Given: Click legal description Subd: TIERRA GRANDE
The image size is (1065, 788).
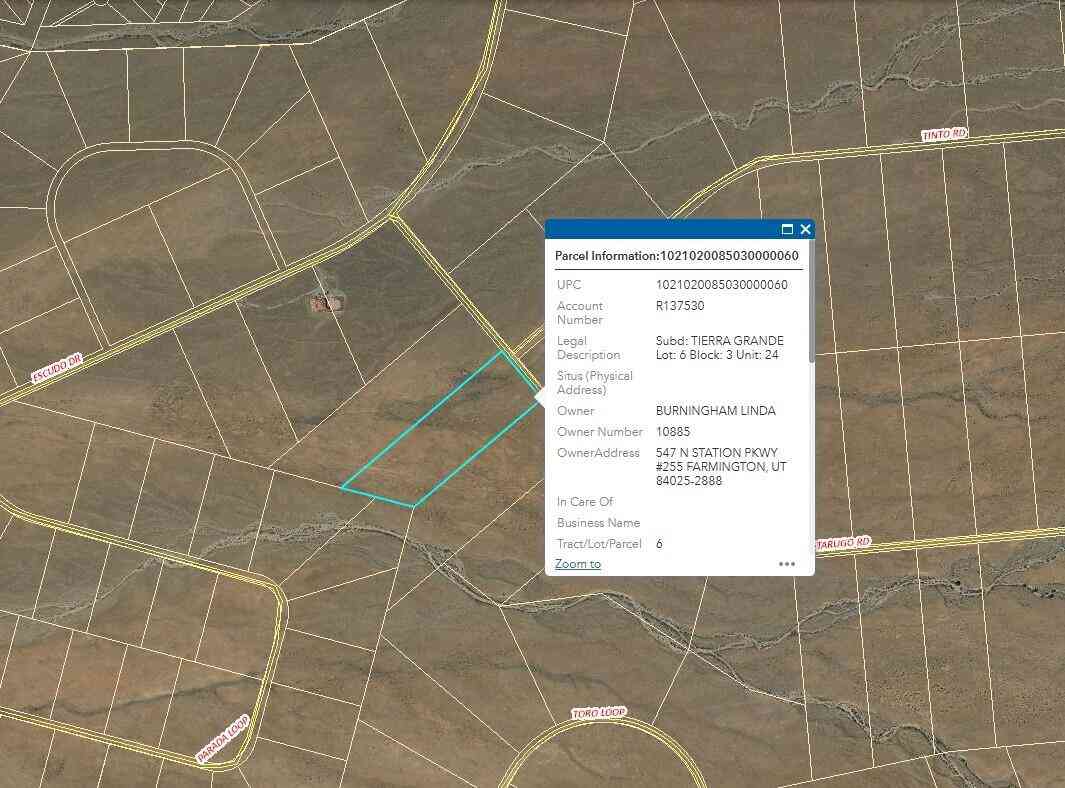Looking at the screenshot, I should pos(719,340).
